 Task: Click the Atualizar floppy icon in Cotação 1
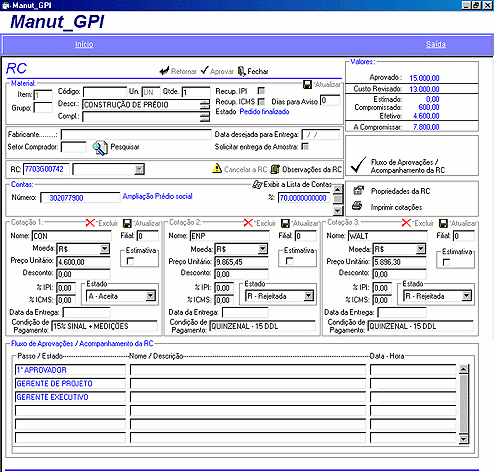[127, 223]
